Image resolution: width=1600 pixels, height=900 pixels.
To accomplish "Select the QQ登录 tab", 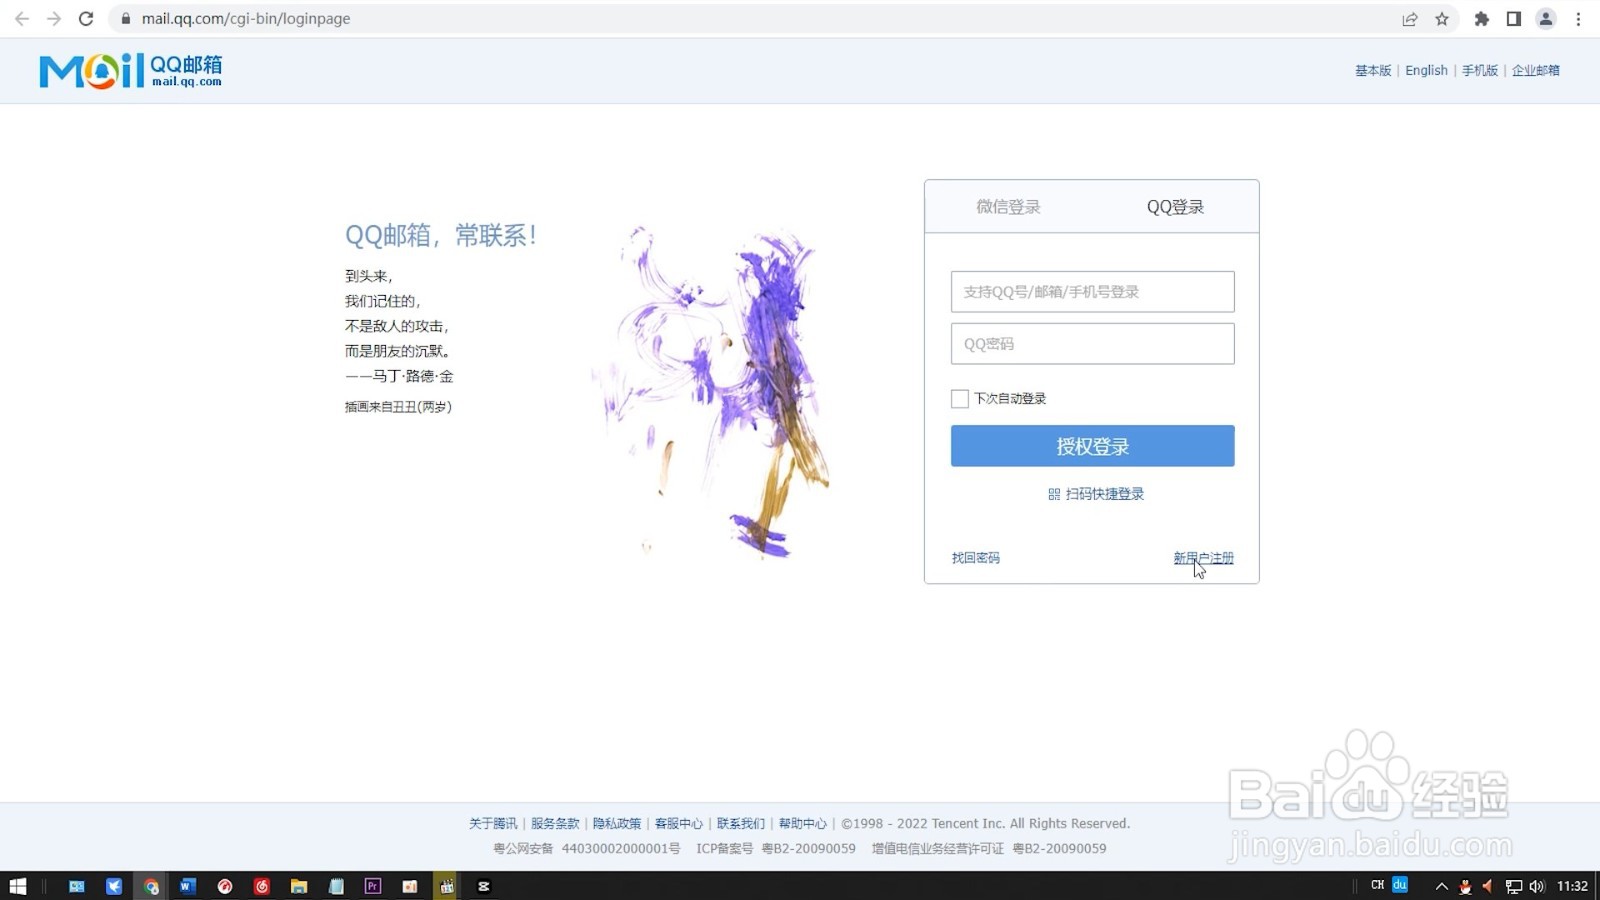I will pos(1175,207).
